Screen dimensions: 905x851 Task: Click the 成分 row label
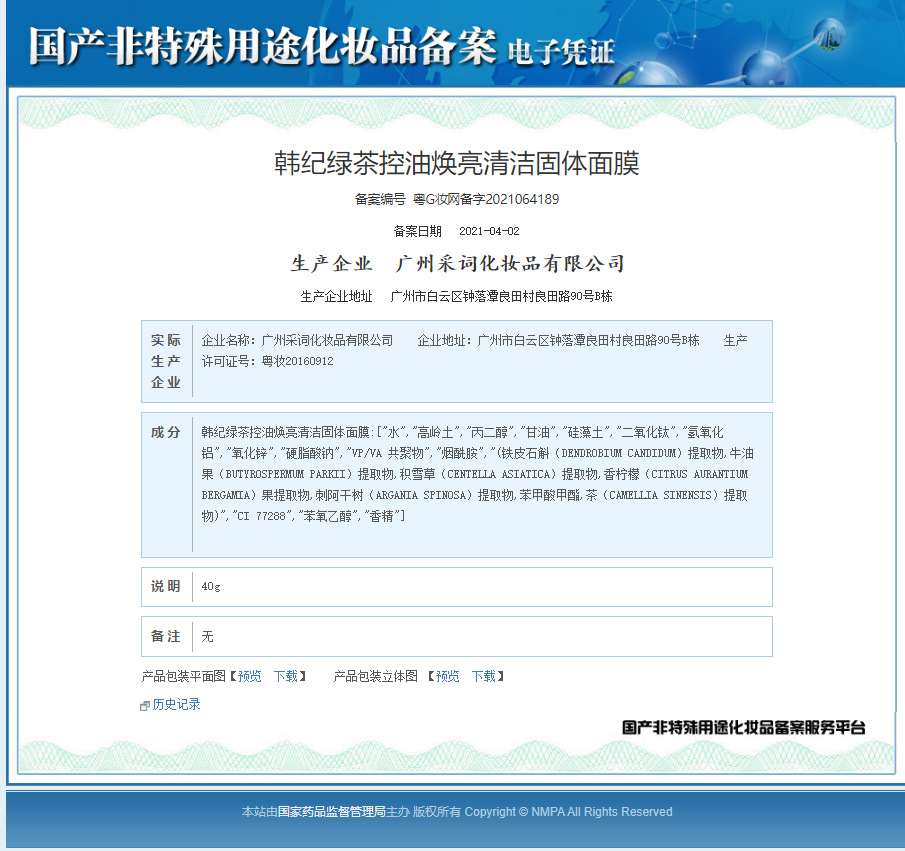(166, 432)
